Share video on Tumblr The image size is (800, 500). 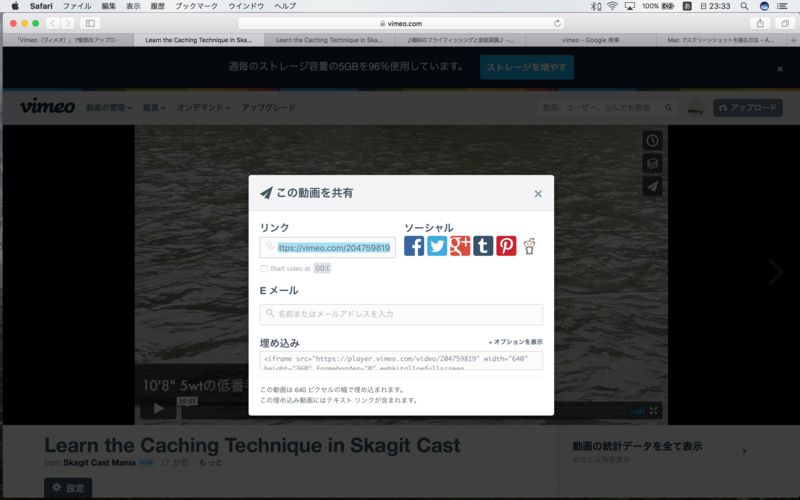pyautogui.click(x=483, y=246)
